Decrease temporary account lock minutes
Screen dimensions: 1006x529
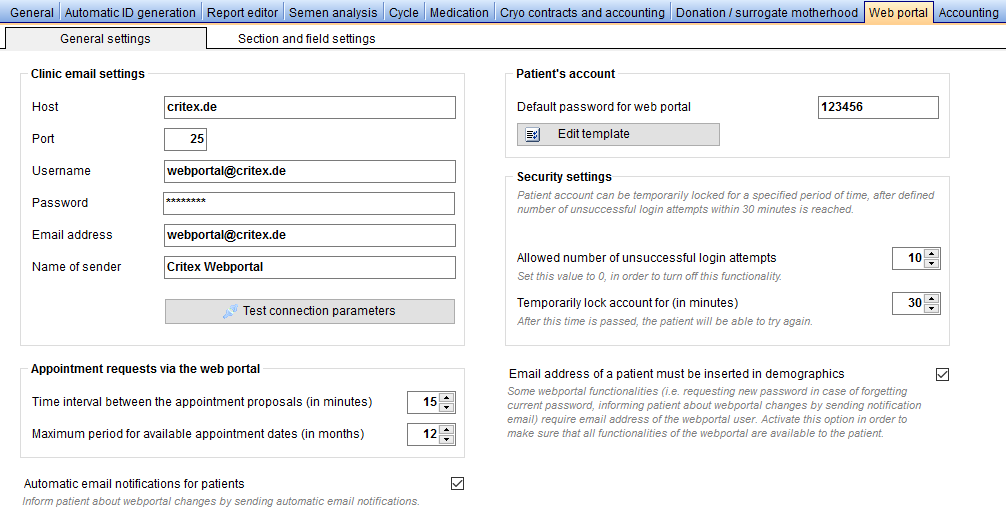932,308
